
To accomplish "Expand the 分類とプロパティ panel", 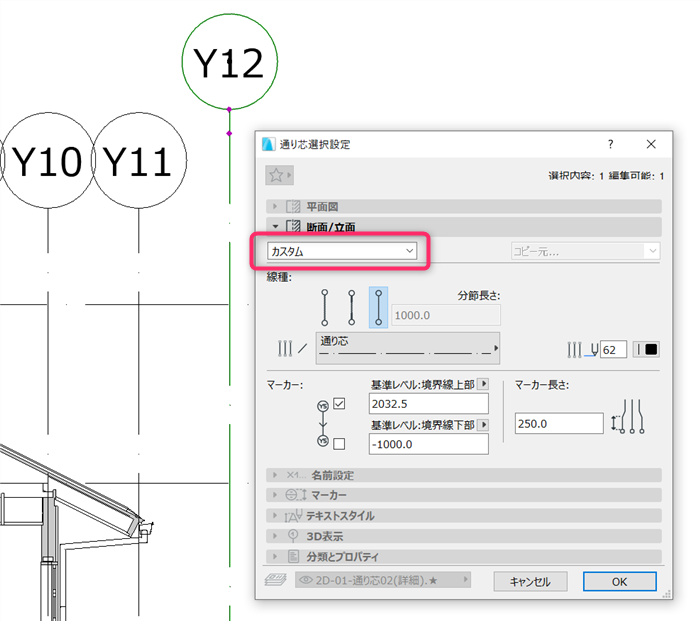I will click(464, 557).
